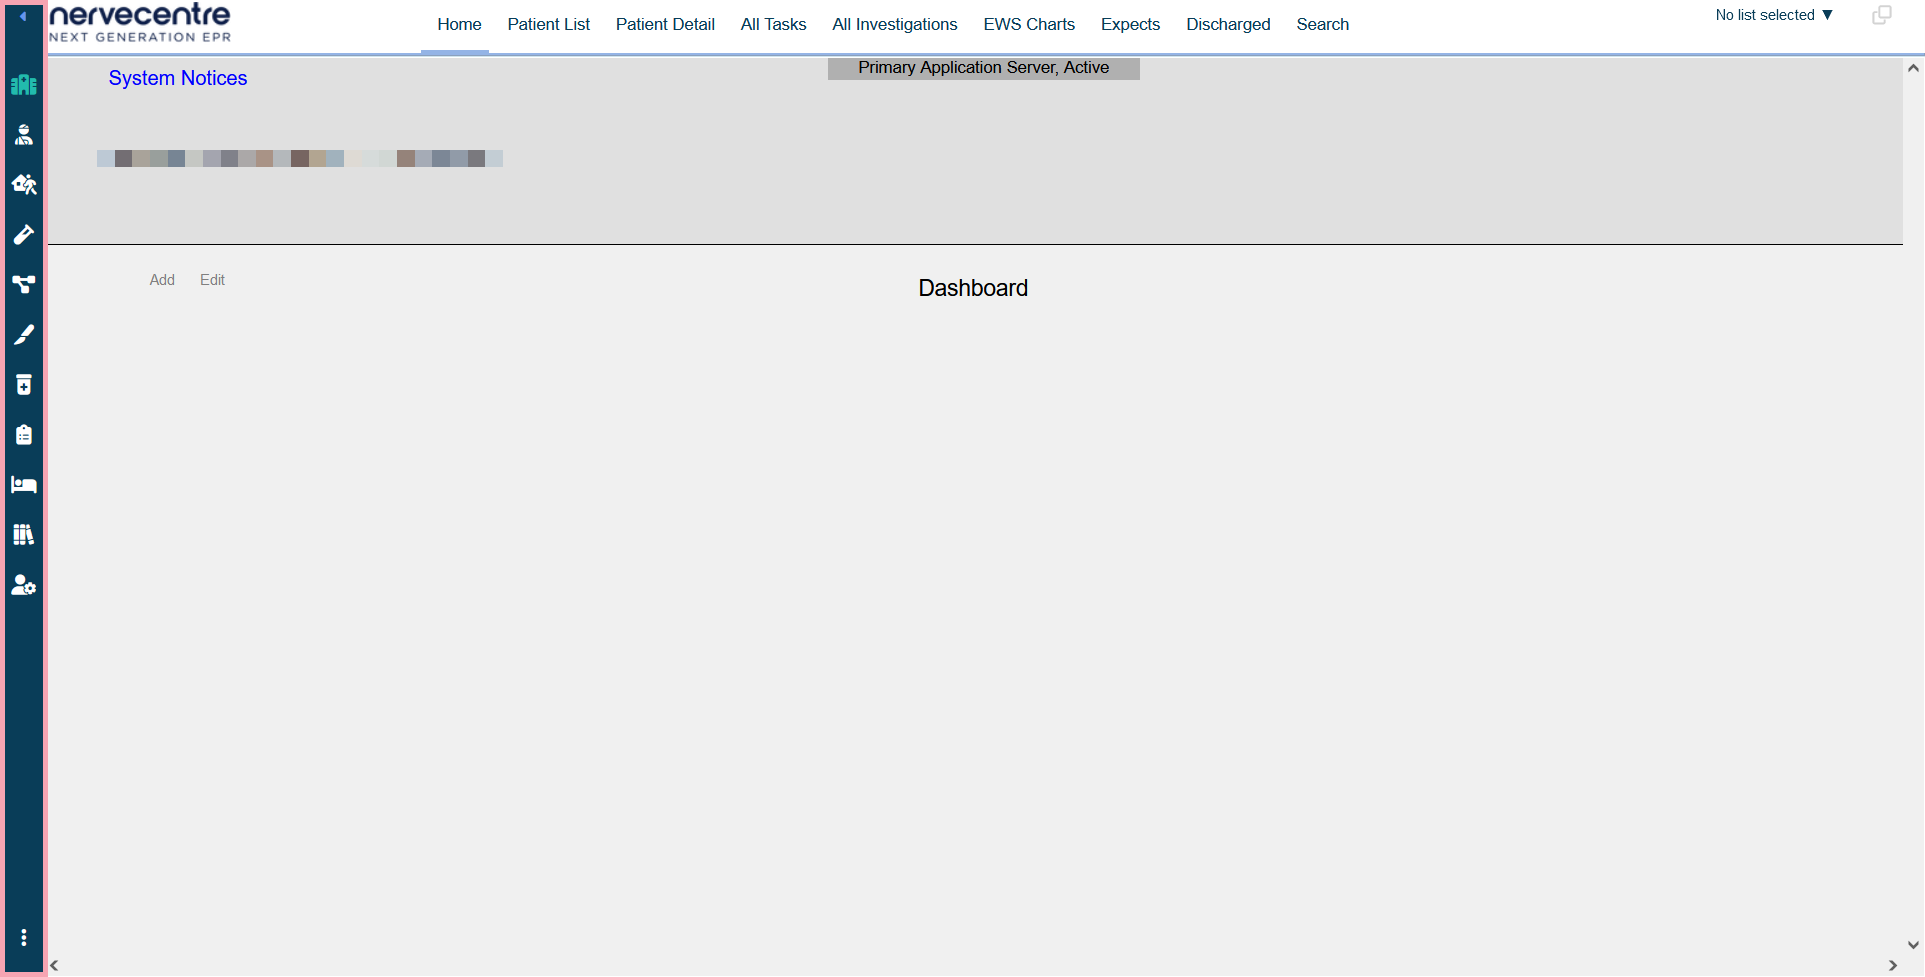Switch to the Patient List tab

(548, 24)
